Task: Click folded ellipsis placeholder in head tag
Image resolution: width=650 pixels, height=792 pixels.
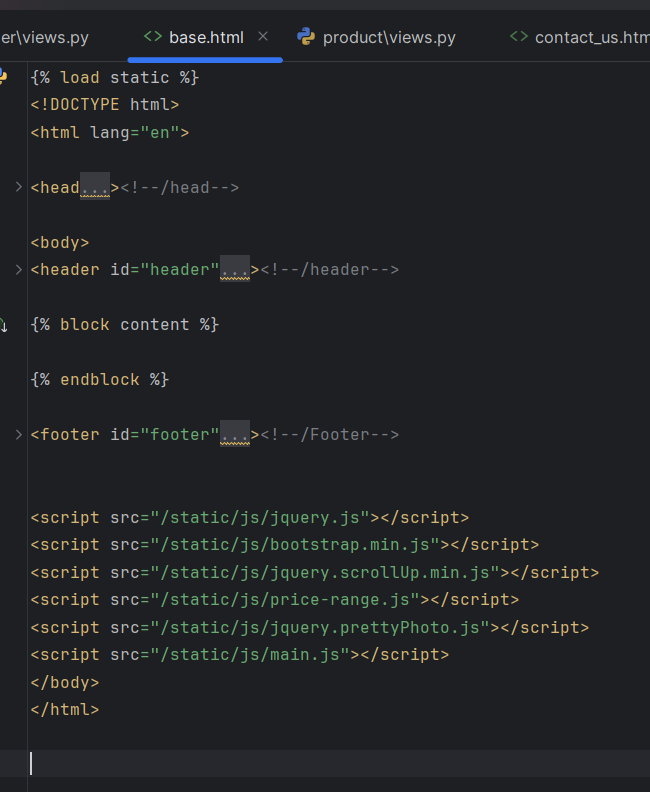Action: [95, 187]
